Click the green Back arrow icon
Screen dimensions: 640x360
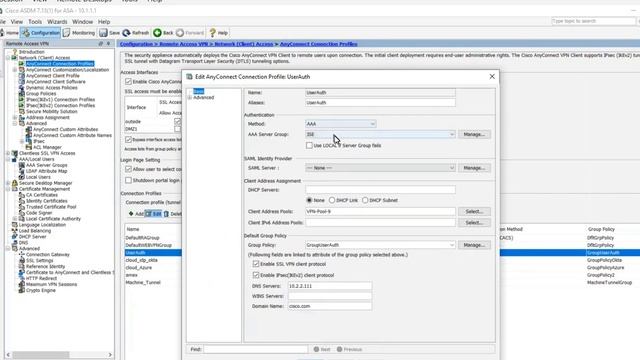click(x=157, y=33)
